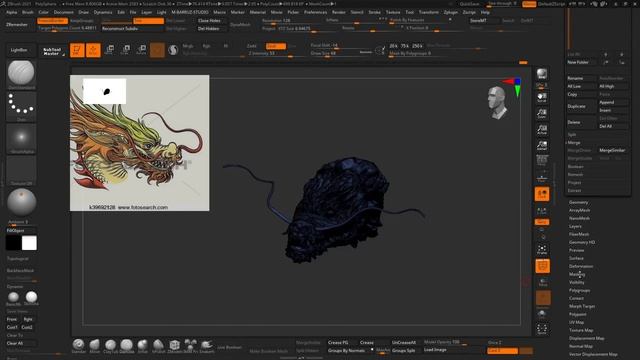The height and width of the screenshot is (360, 640).
Task: Open the Document menu
Action: [64, 12]
